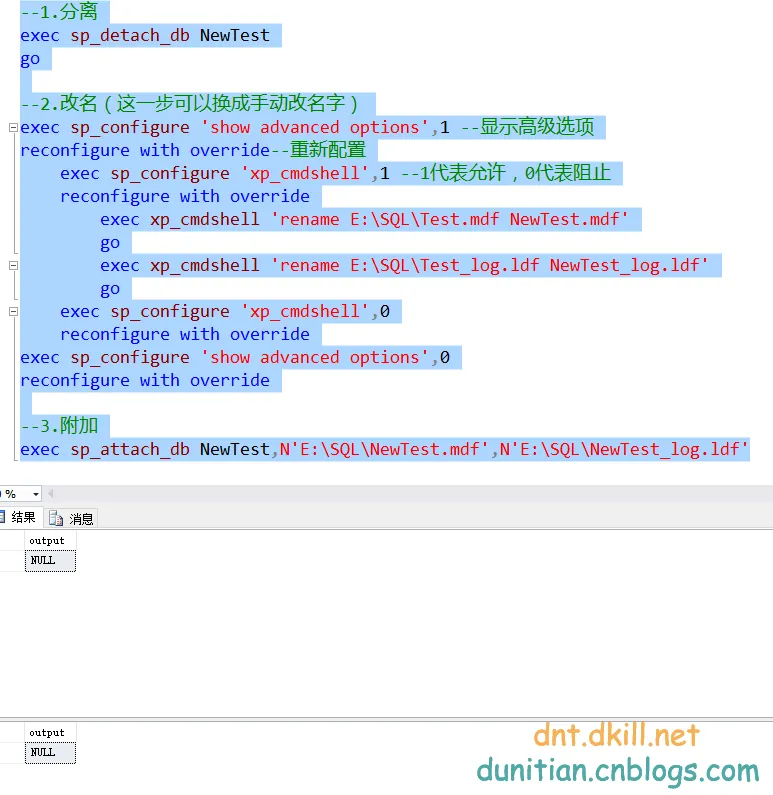Viewport: 773px width, 795px height.
Task: Click the dunitian.cnblogs.com watermark link
Action: tap(618, 771)
